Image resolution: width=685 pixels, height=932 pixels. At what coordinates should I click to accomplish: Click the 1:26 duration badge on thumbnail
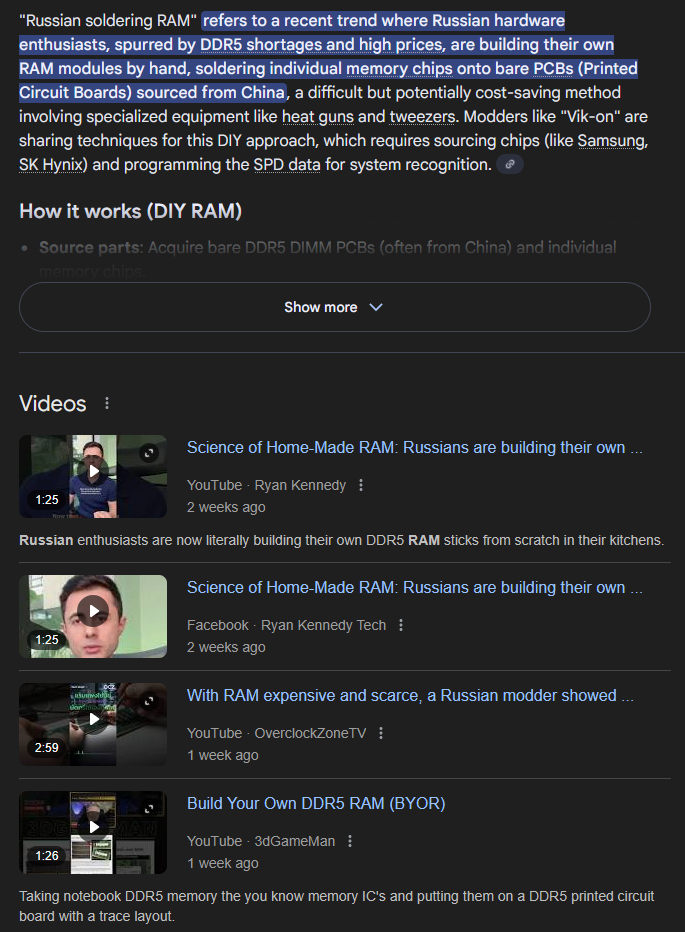(46, 856)
